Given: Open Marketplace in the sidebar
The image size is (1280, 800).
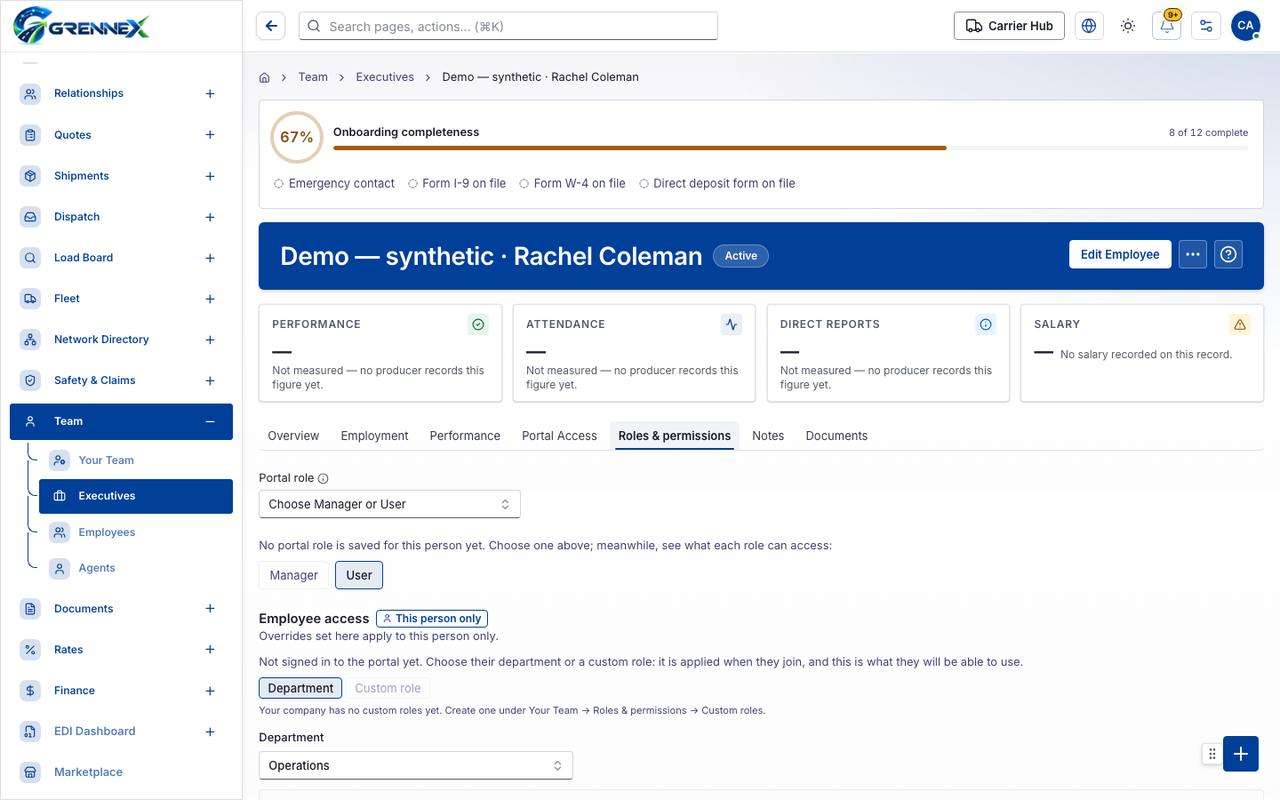Looking at the screenshot, I should 121,772.
